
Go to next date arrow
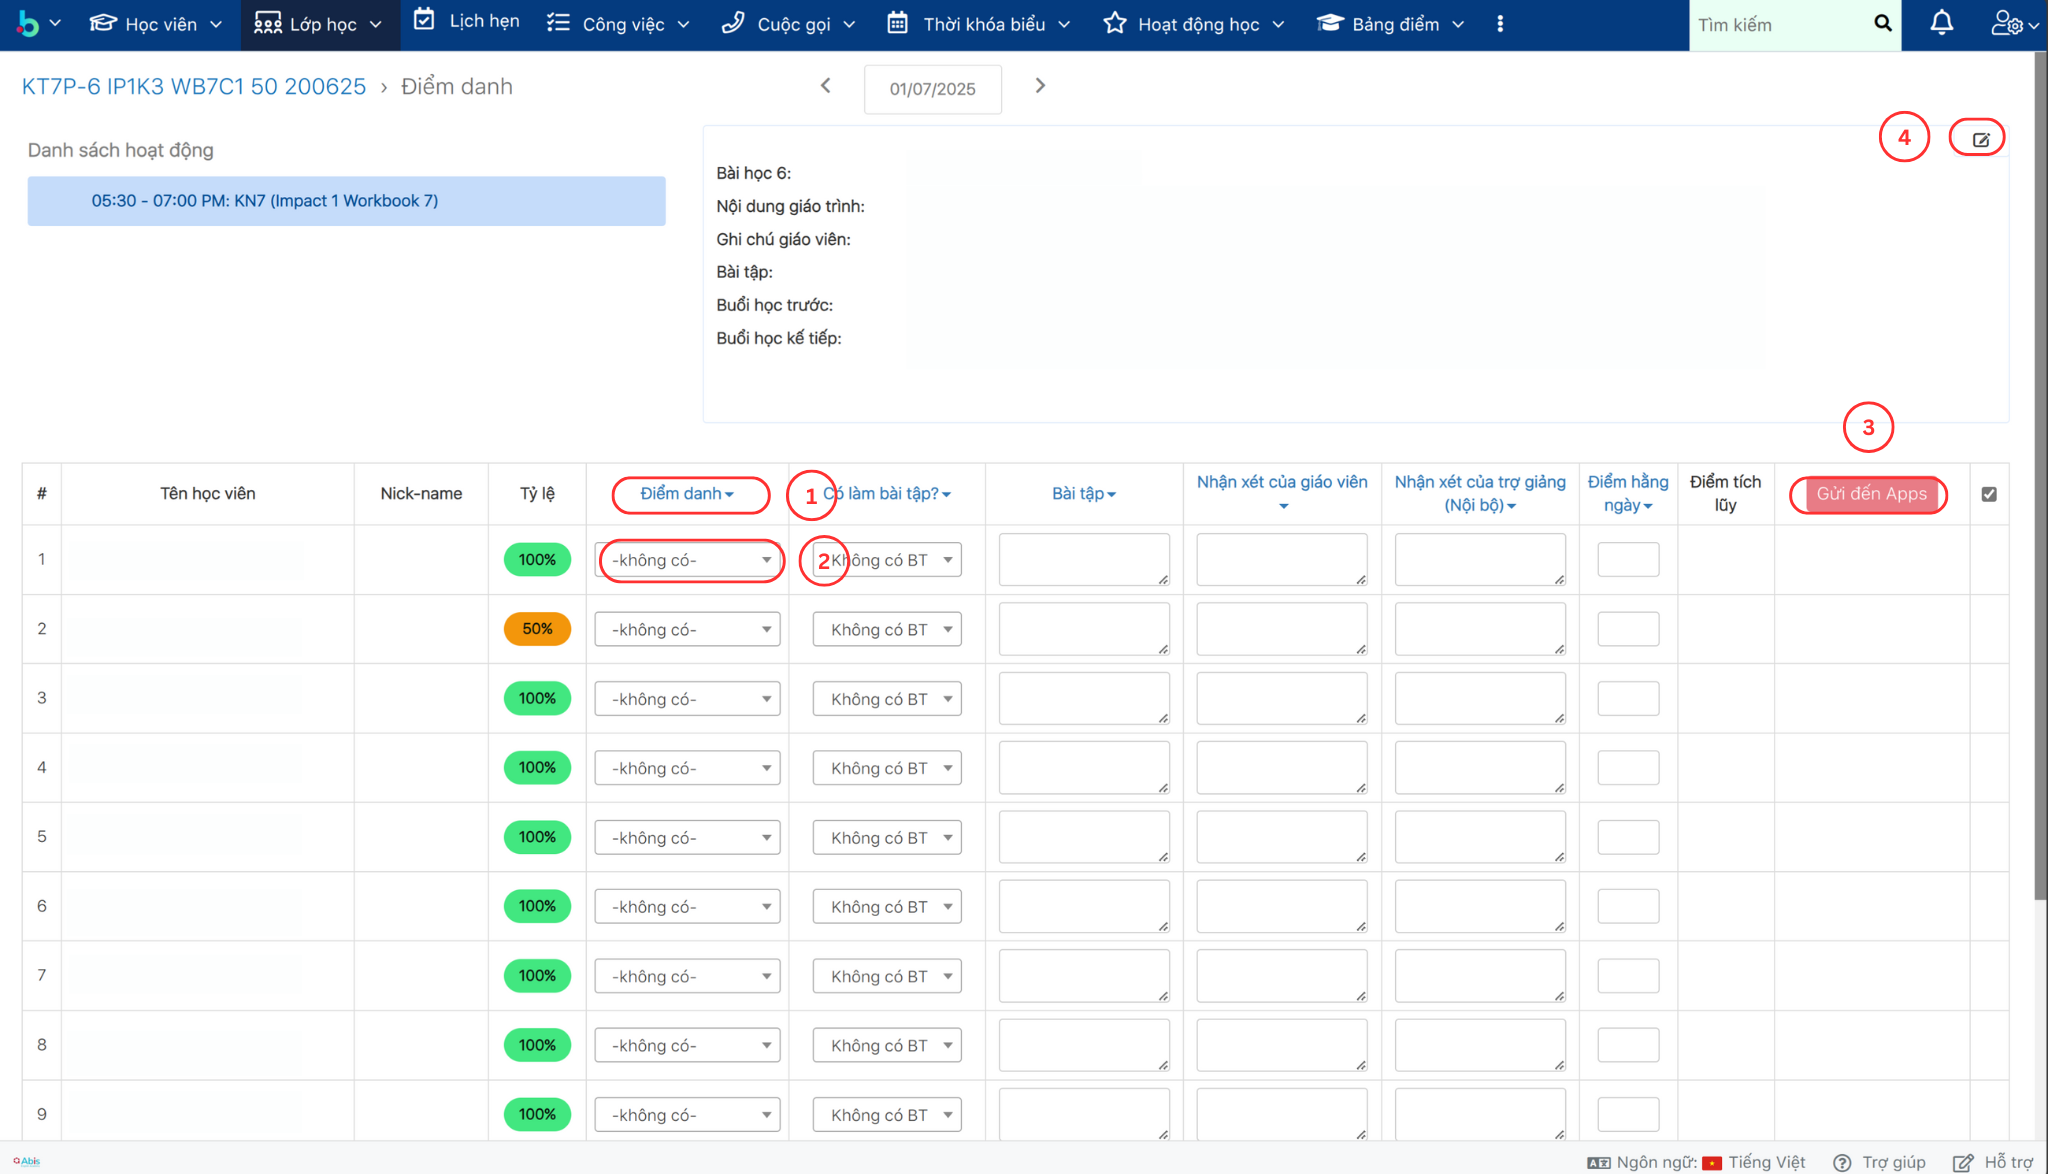click(1040, 86)
